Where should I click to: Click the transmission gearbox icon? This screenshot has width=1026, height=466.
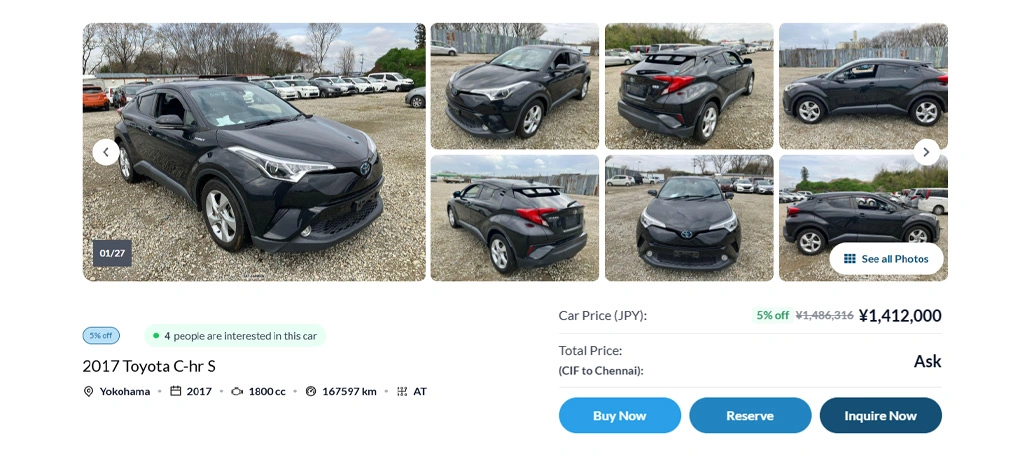tap(402, 391)
